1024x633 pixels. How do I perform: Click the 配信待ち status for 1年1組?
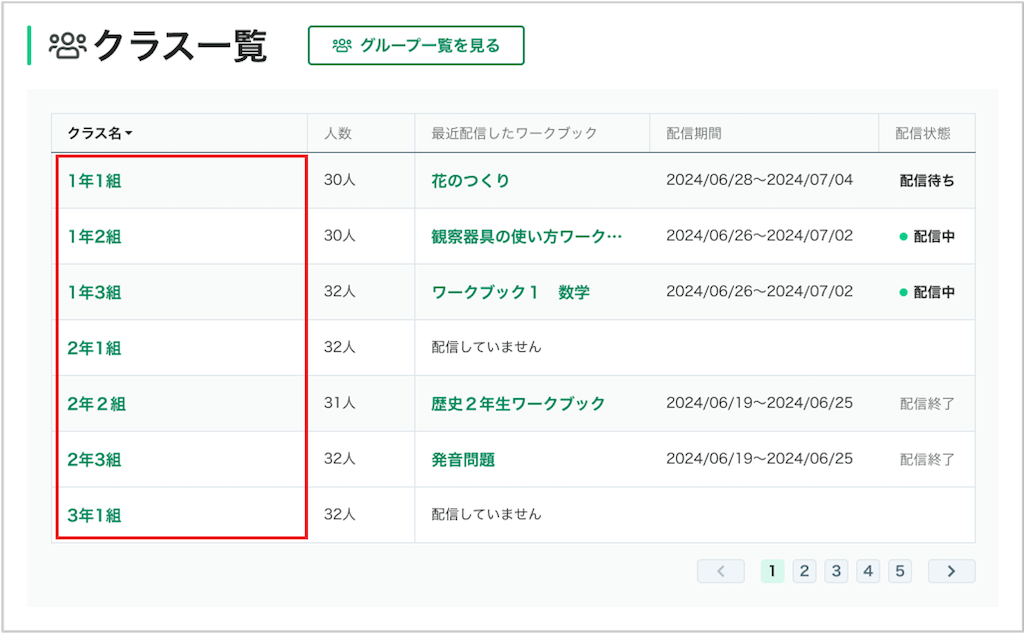pyautogui.click(x=927, y=181)
